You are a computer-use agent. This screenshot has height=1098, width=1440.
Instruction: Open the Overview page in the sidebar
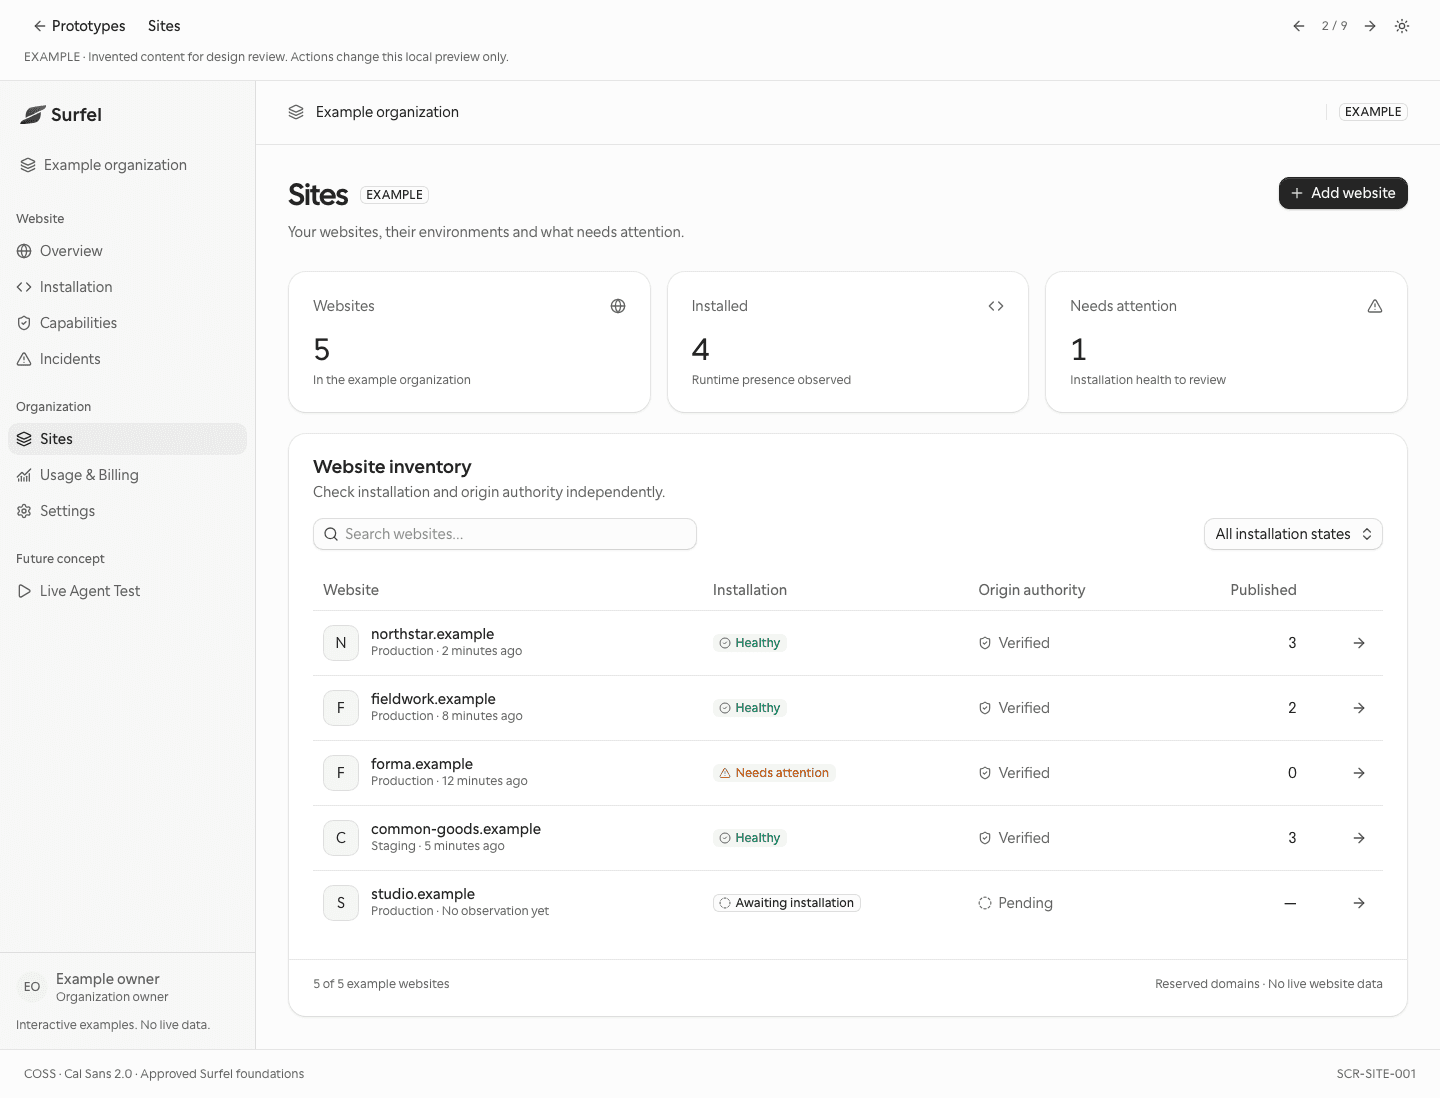(x=127, y=251)
